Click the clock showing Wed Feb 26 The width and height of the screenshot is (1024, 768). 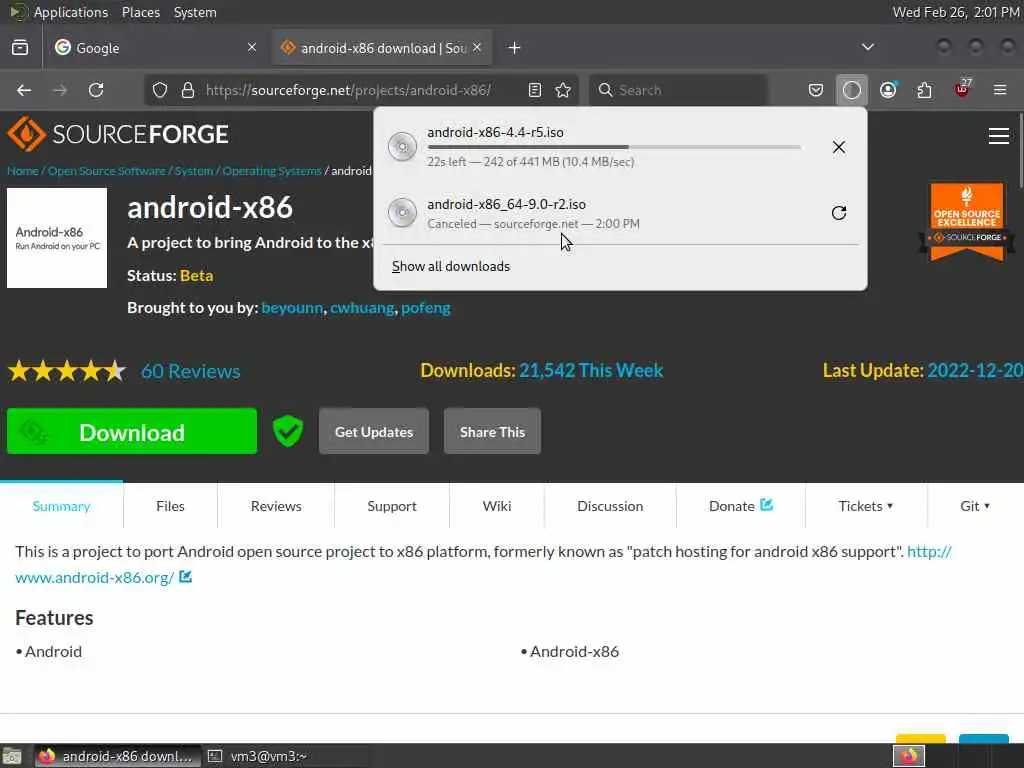(x=955, y=12)
